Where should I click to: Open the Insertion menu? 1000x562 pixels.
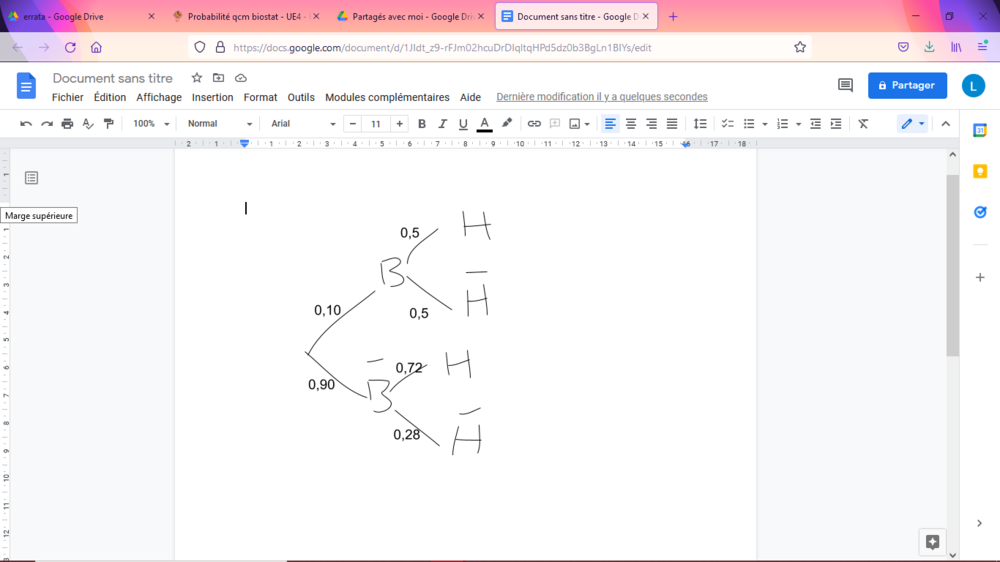(x=212, y=97)
